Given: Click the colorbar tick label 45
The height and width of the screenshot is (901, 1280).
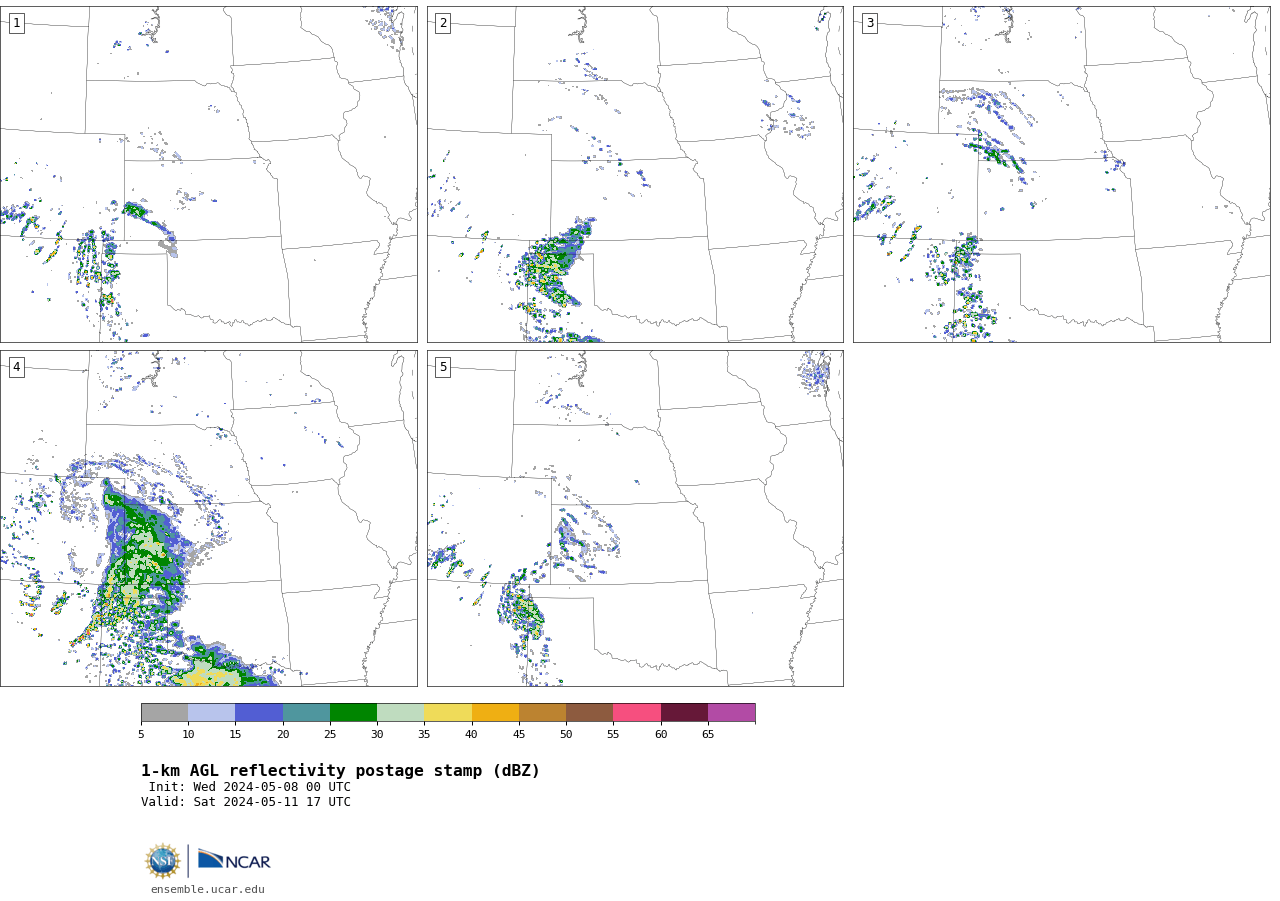Looking at the screenshot, I should pos(519,735).
